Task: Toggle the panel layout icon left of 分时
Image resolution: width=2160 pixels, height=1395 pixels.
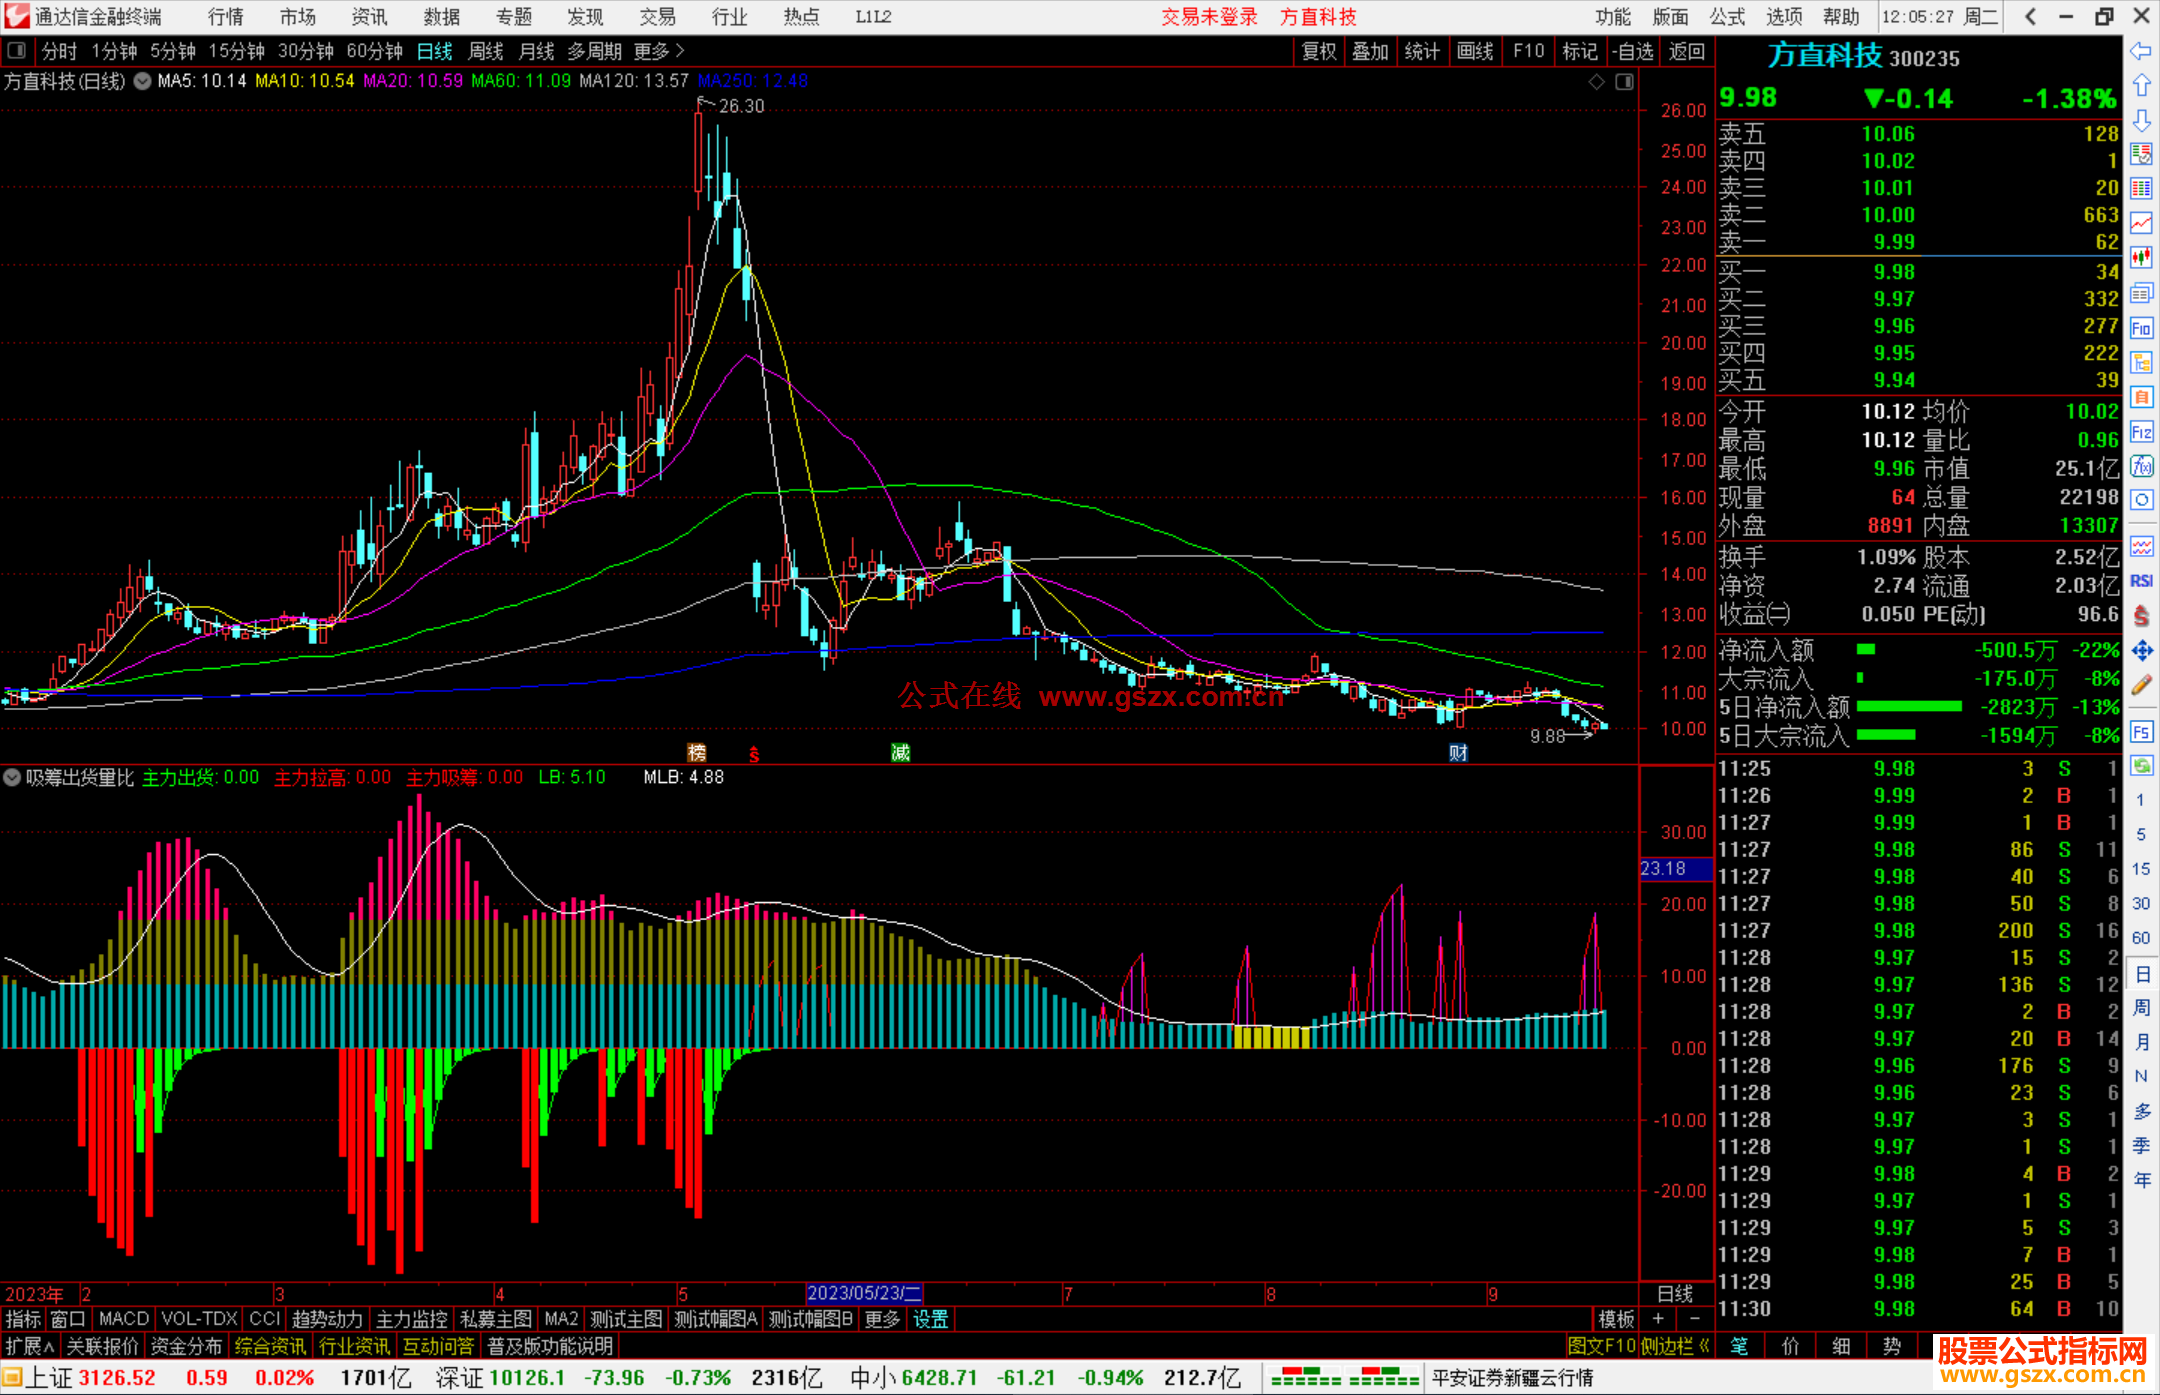Action: (x=17, y=50)
